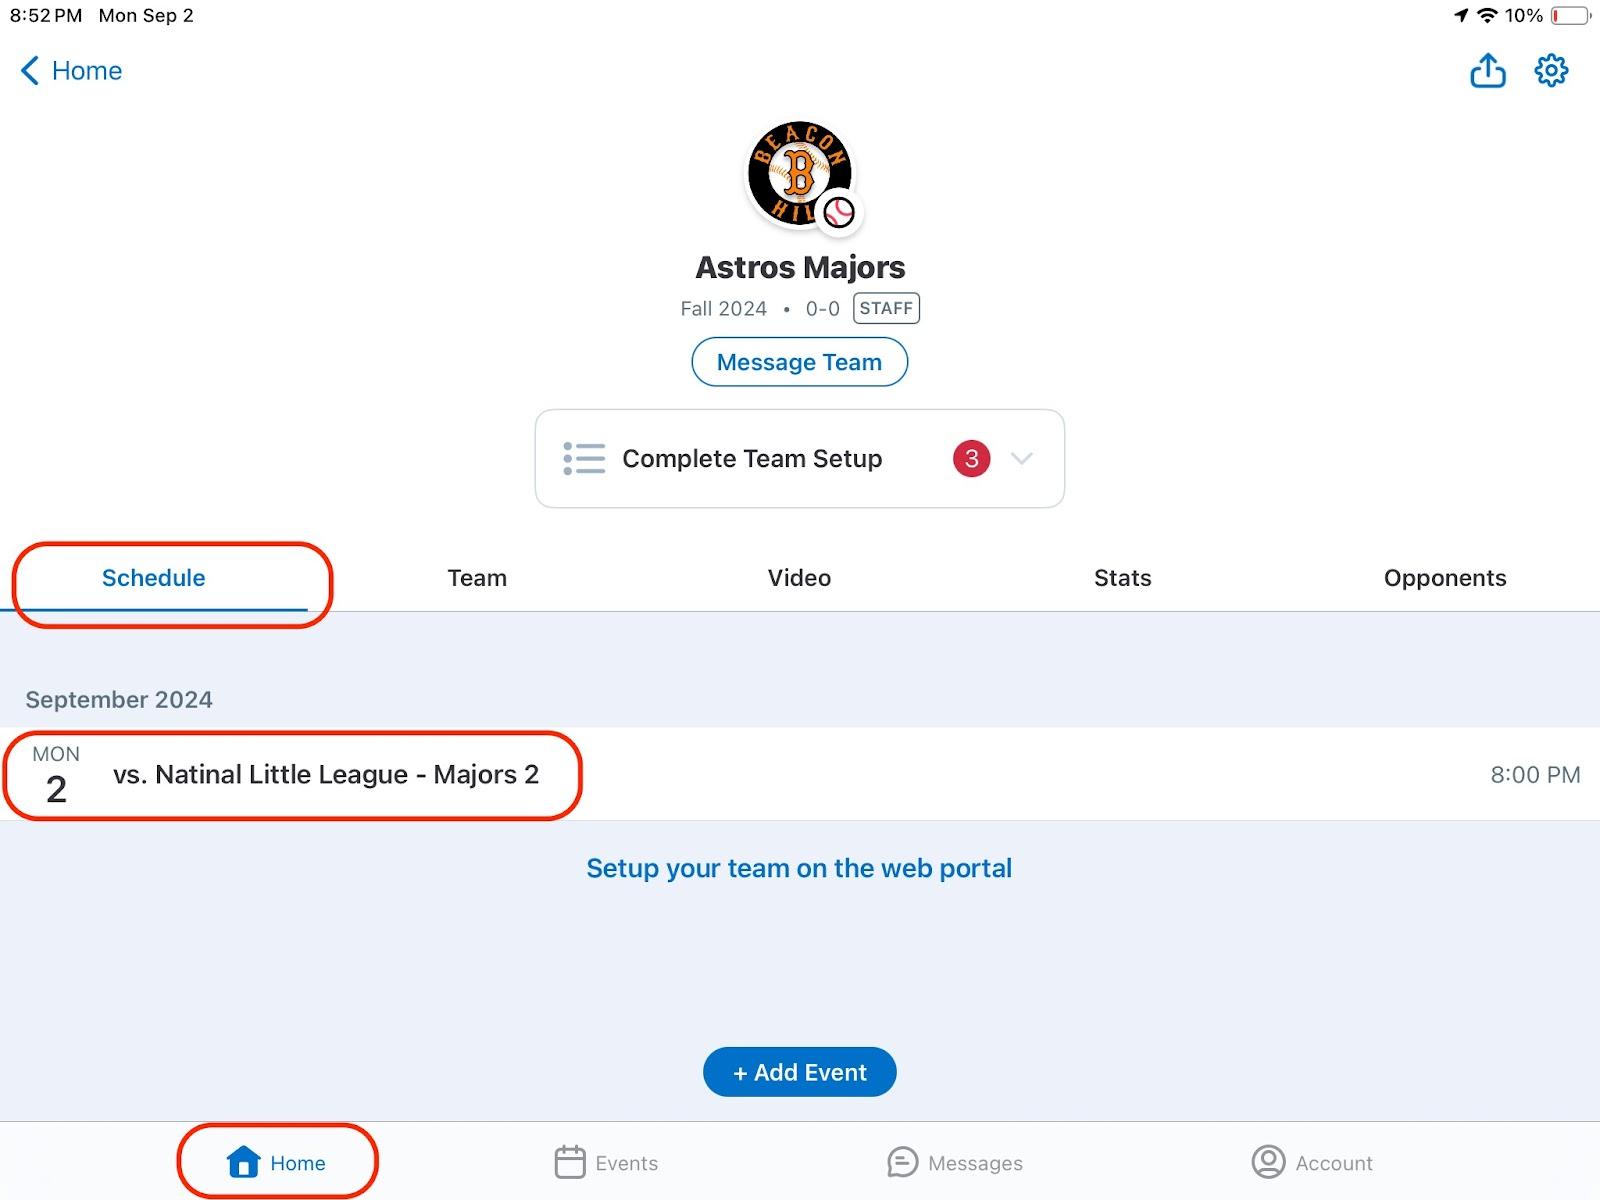
Task: Show the Stats tab
Action: click(x=1122, y=578)
